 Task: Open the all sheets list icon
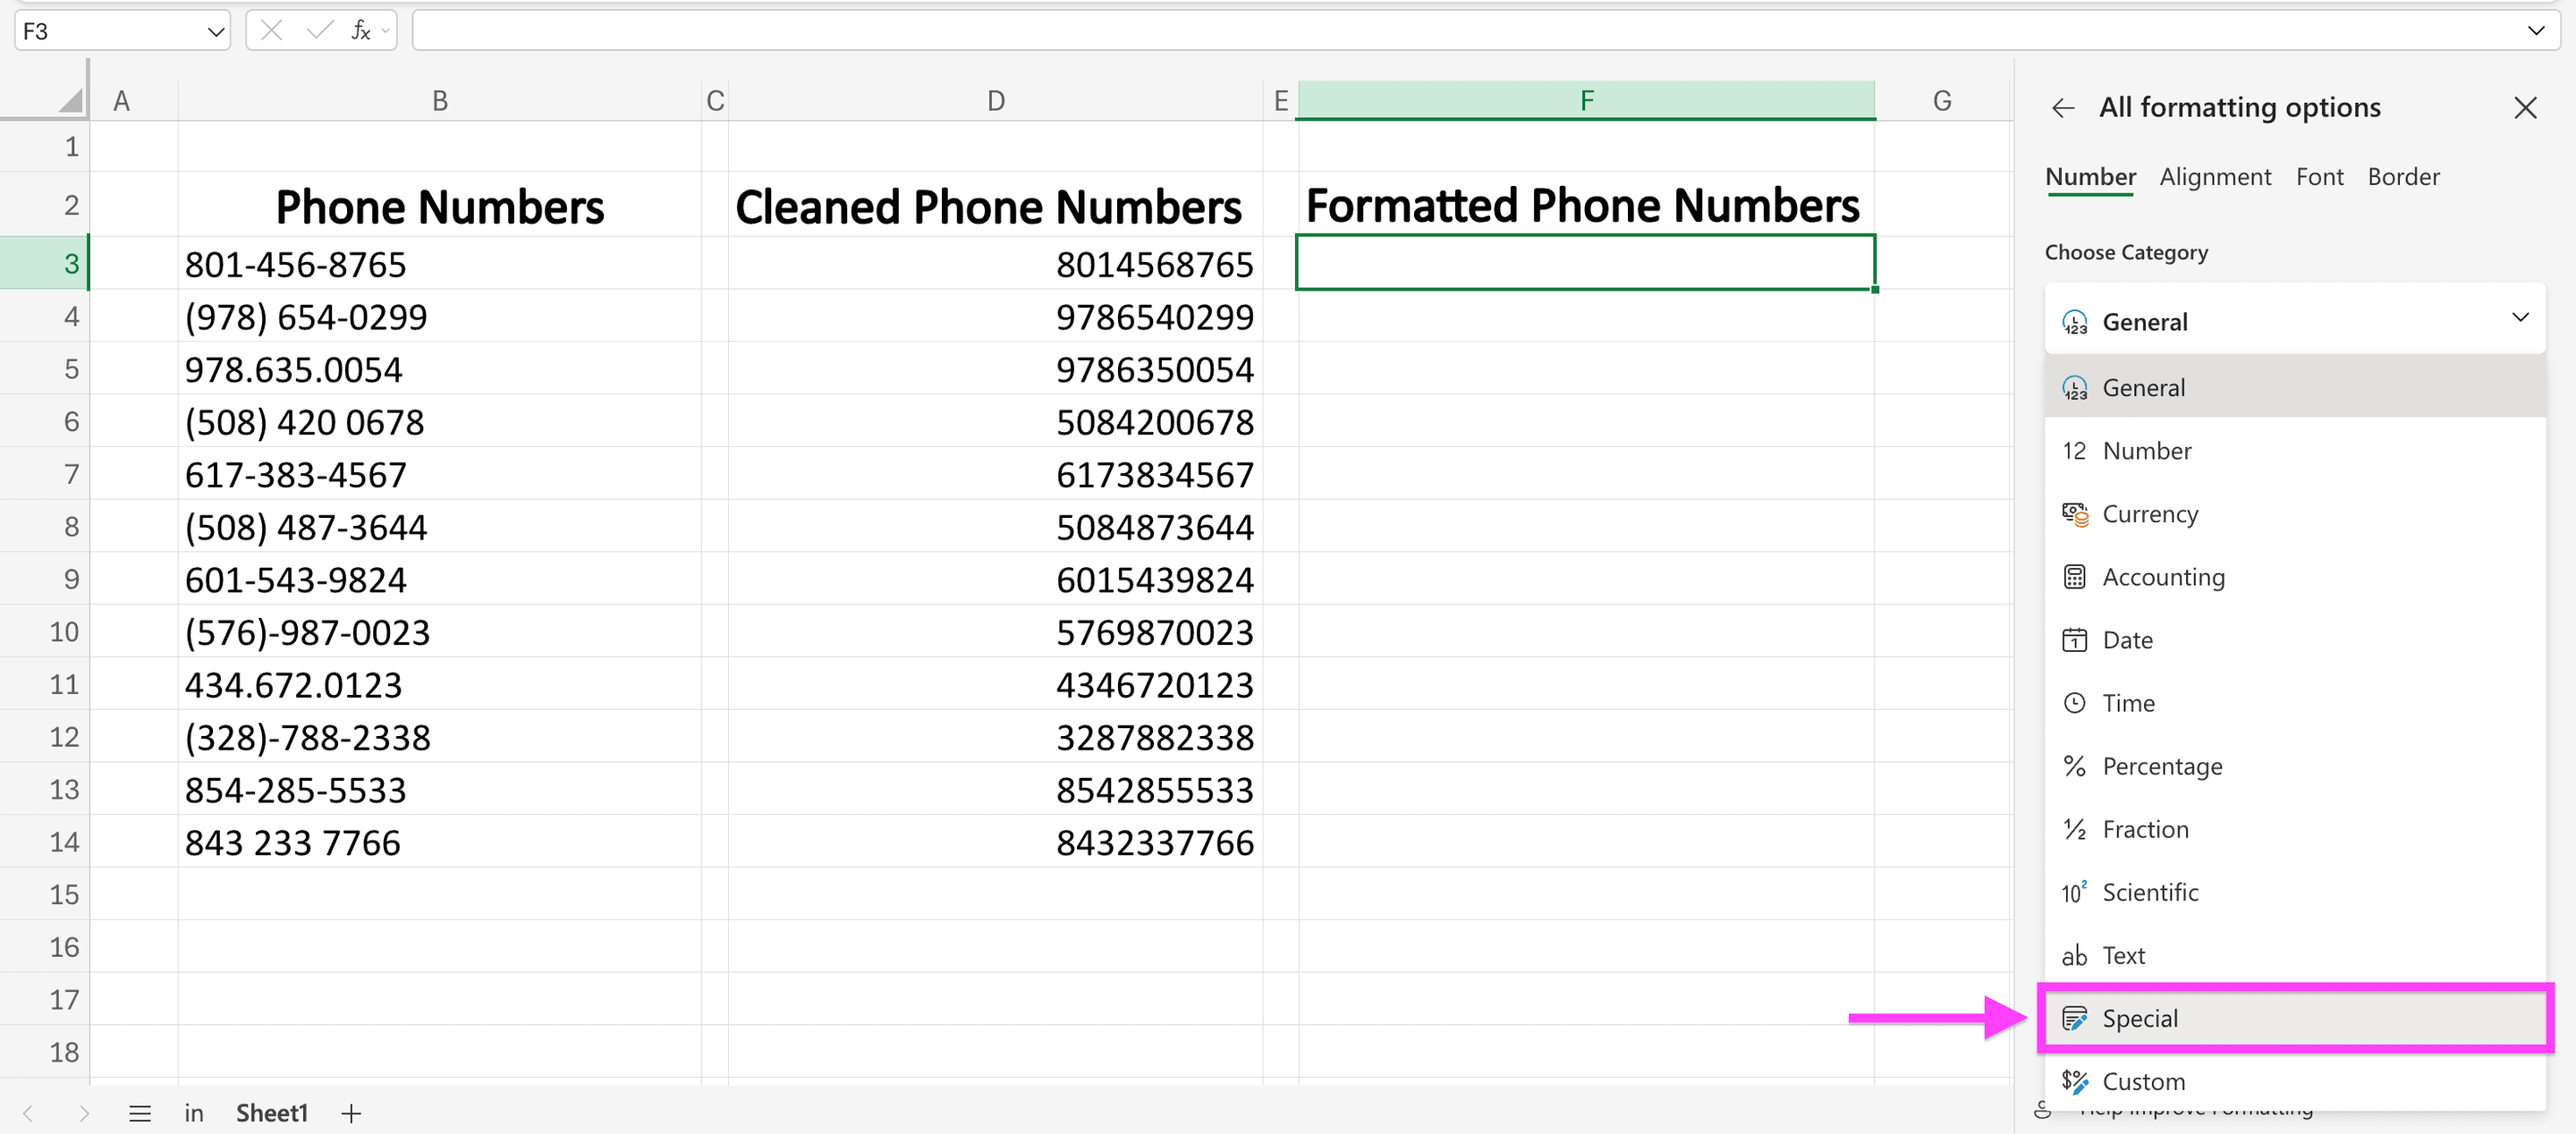pos(140,1113)
